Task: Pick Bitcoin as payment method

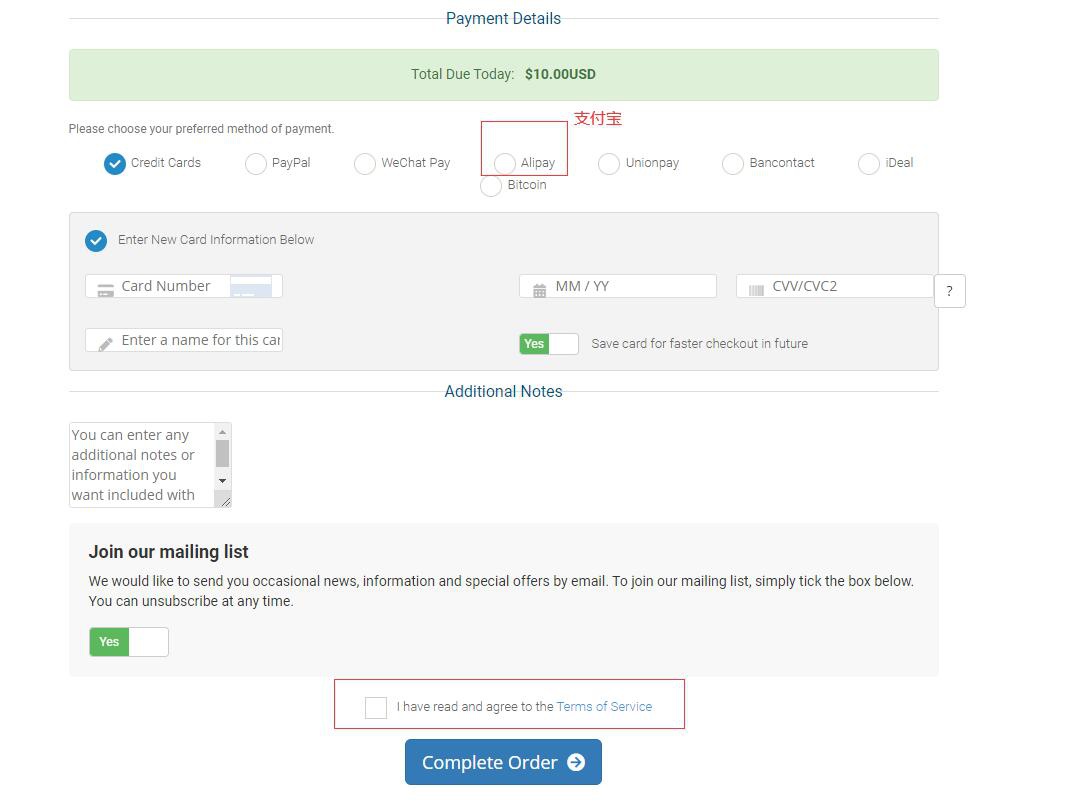Action: point(491,186)
